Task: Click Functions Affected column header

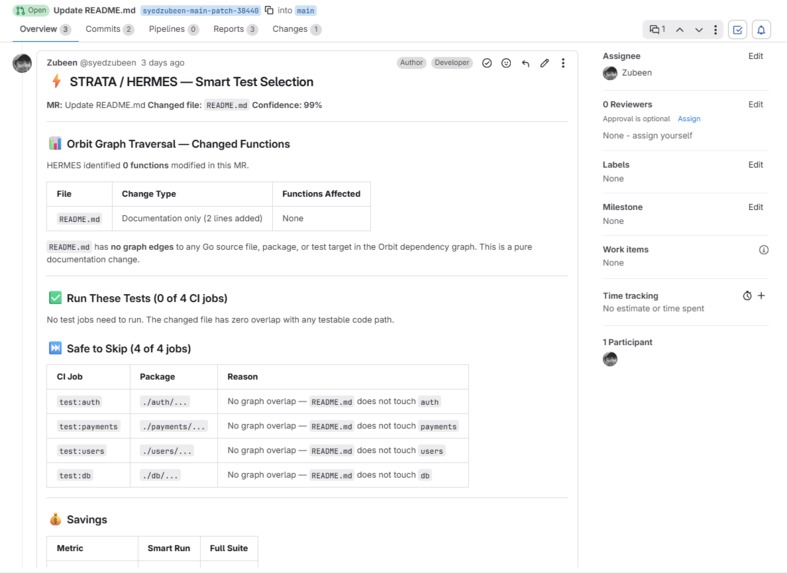Action: tap(321, 194)
